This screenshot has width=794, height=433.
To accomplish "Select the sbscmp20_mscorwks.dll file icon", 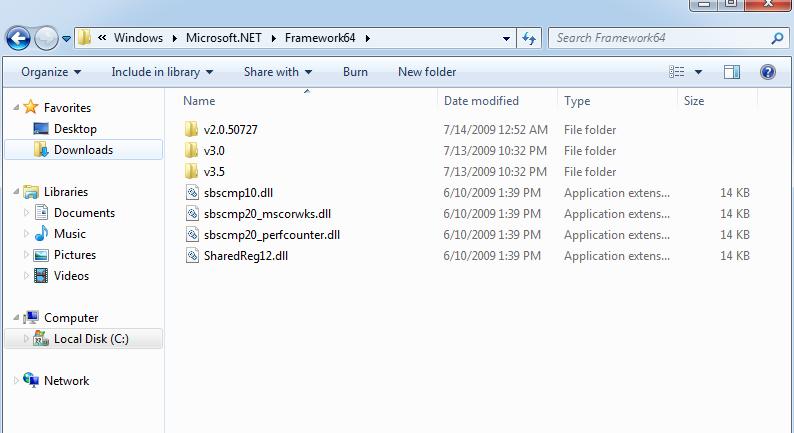I will pos(192,214).
